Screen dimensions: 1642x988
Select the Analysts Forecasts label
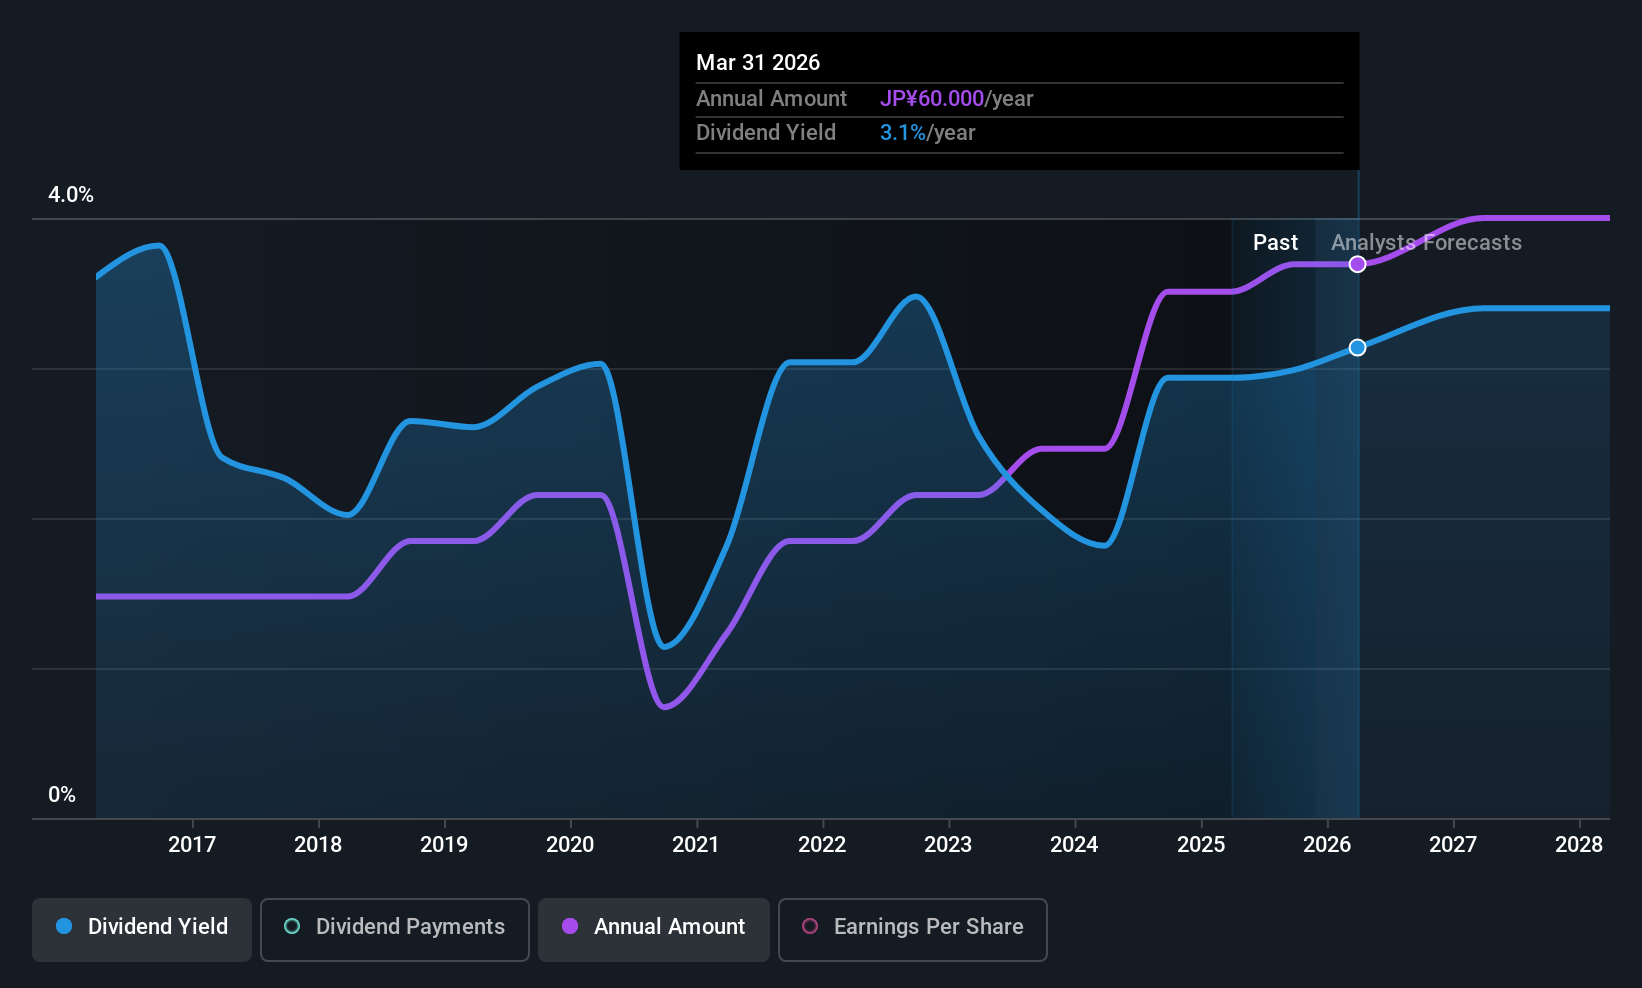(x=1427, y=242)
